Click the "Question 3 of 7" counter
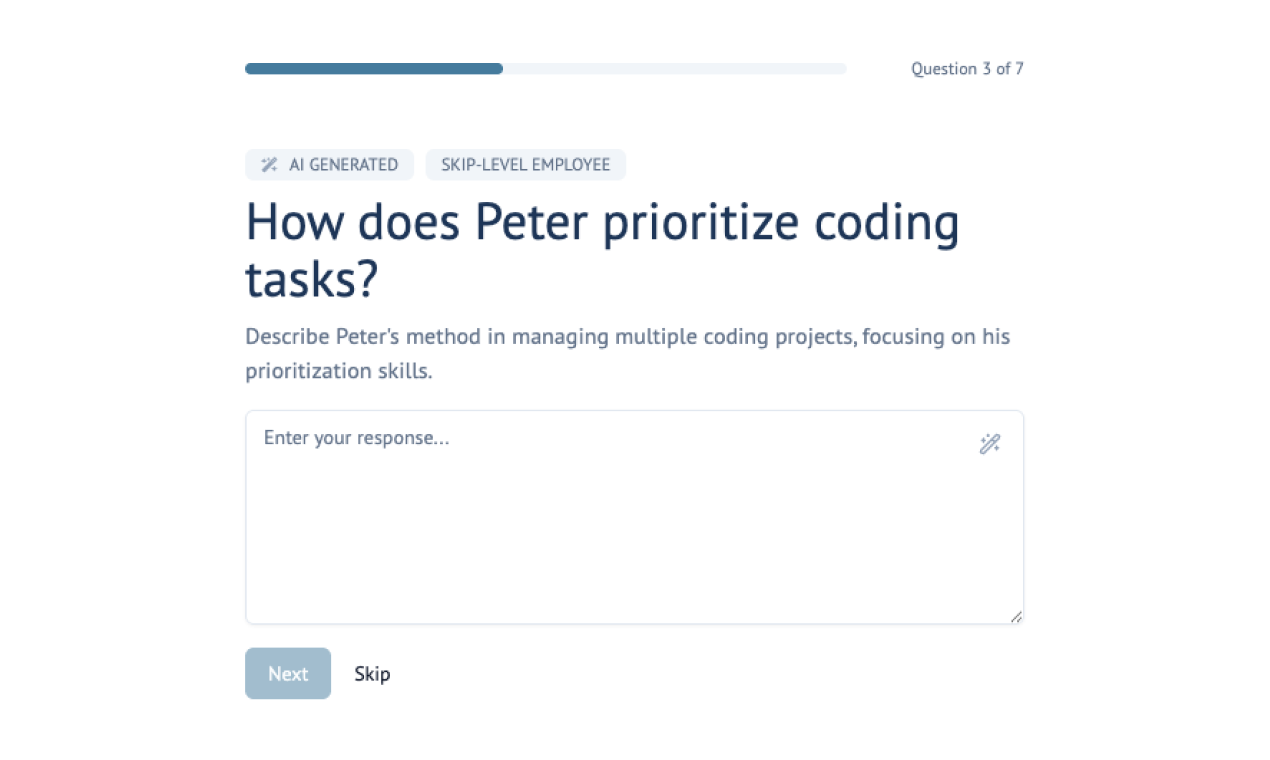This screenshot has height=760, width=1270. (967, 69)
